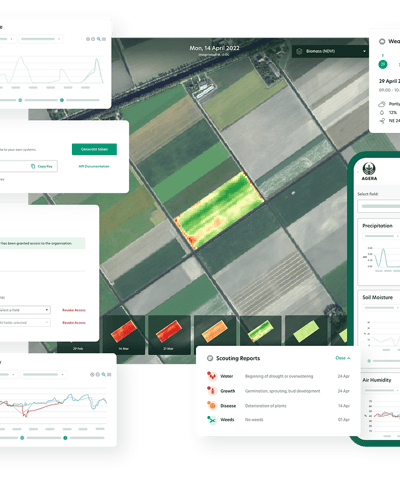Click the highlighted NDVI field on the map
The image size is (400, 480).
tap(219, 211)
